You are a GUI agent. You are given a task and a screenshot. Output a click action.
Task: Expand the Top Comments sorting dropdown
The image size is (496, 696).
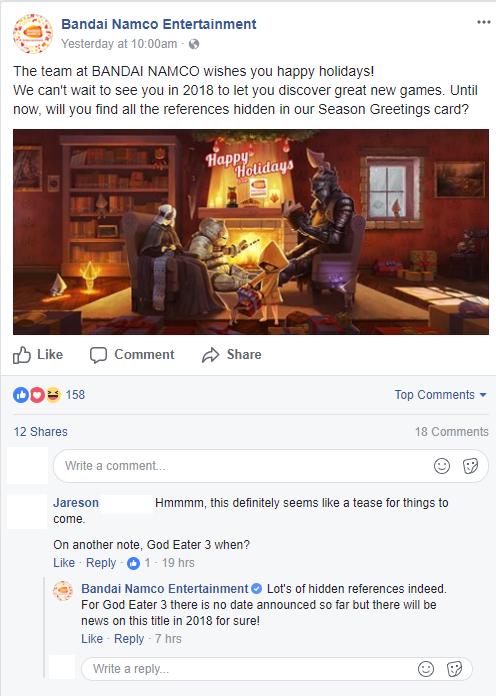(440, 395)
